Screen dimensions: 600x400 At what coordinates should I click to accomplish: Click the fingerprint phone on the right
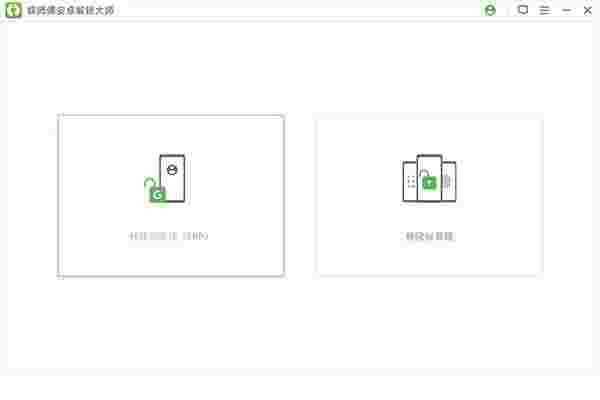[x=449, y=181]
